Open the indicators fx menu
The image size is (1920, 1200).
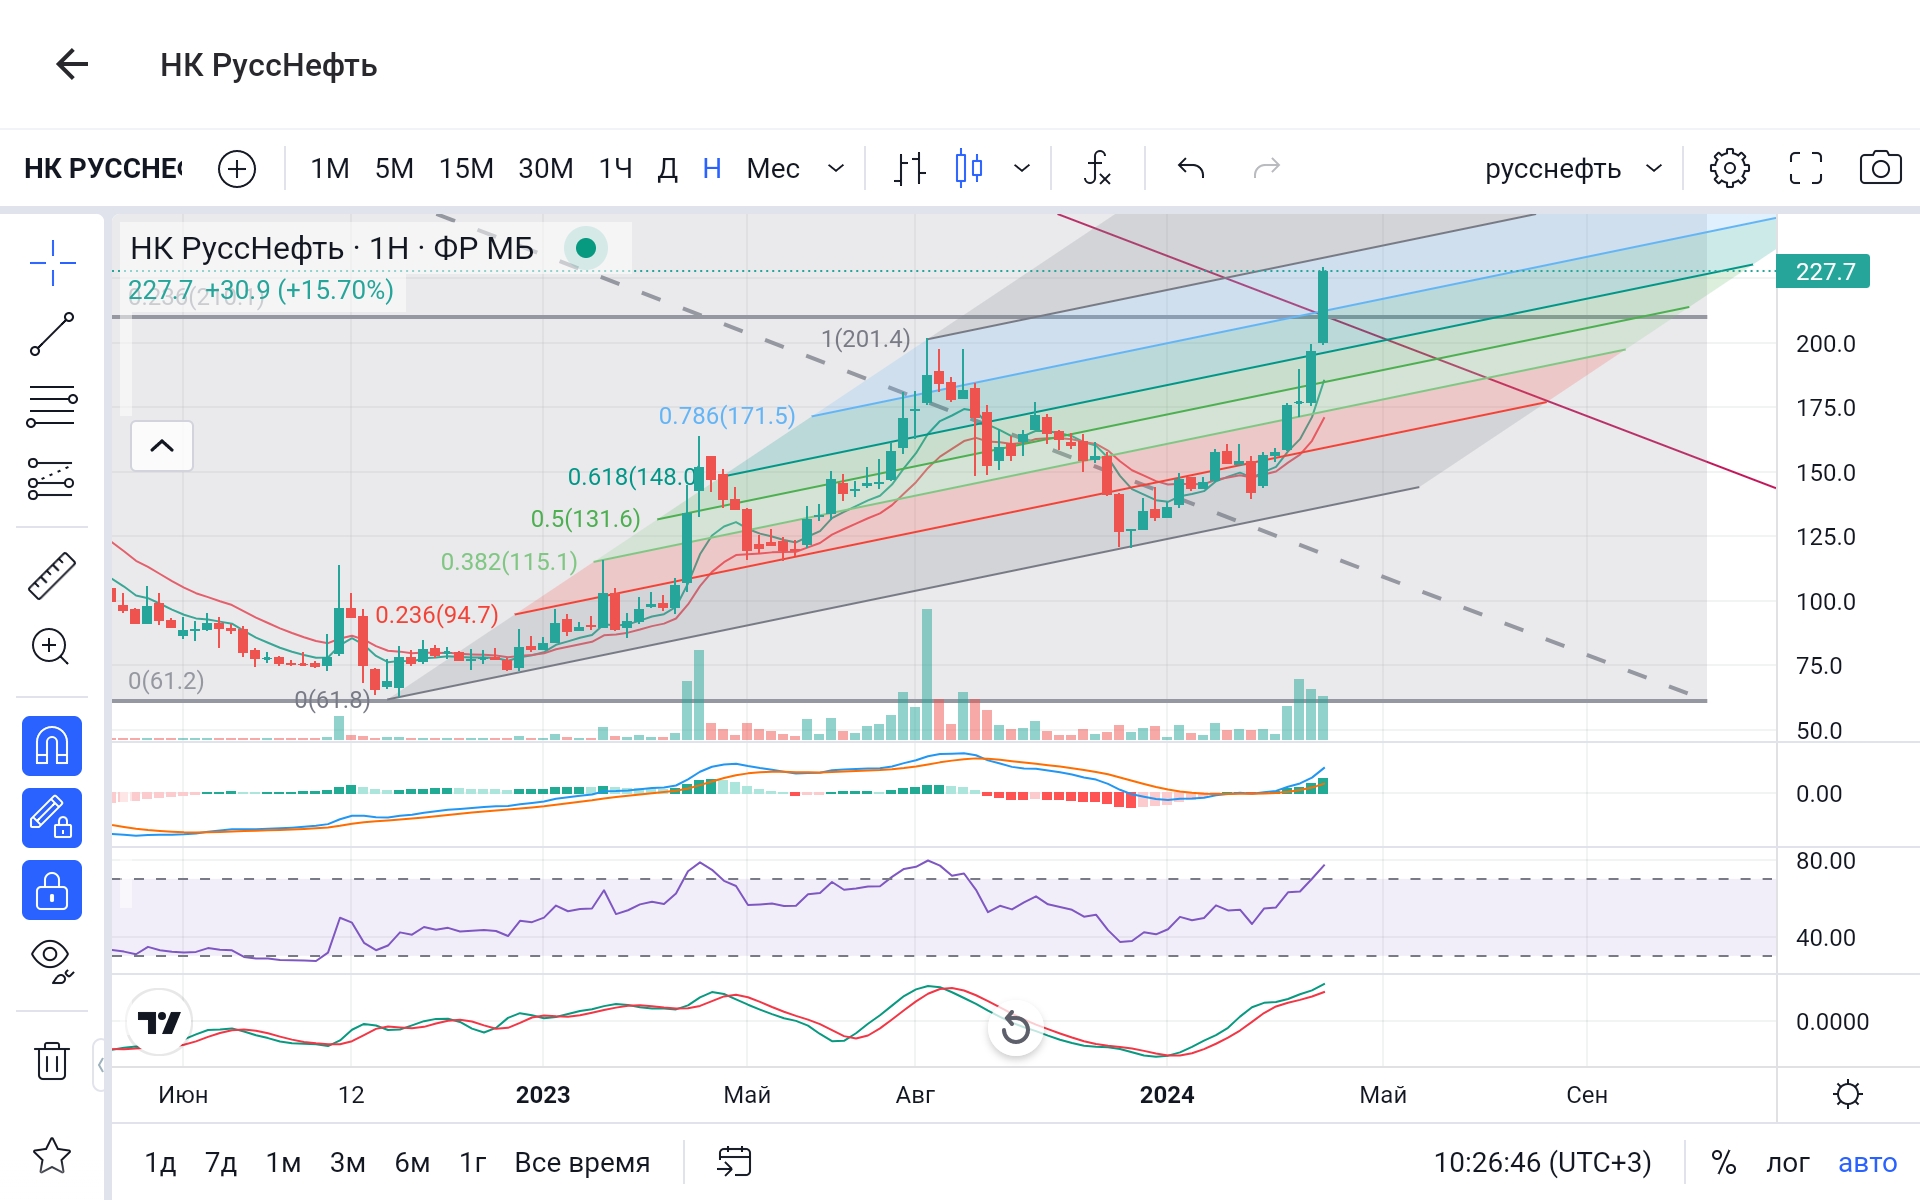tap(1097, 168)
